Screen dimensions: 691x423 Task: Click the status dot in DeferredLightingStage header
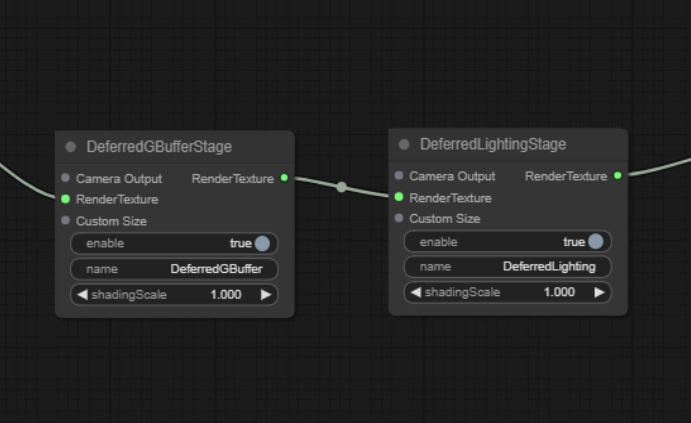404,145
